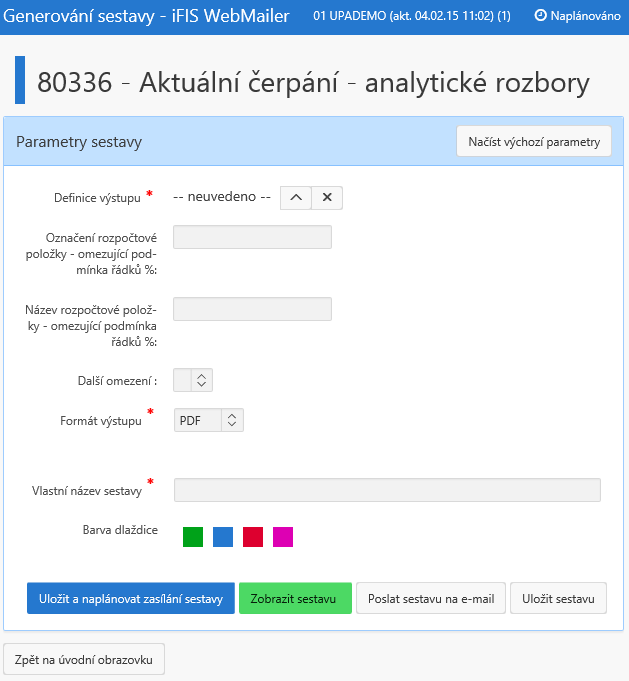Focus the Název rozpočtové položky input field
This screenshot has height=681, width=629.
[252, 309]
